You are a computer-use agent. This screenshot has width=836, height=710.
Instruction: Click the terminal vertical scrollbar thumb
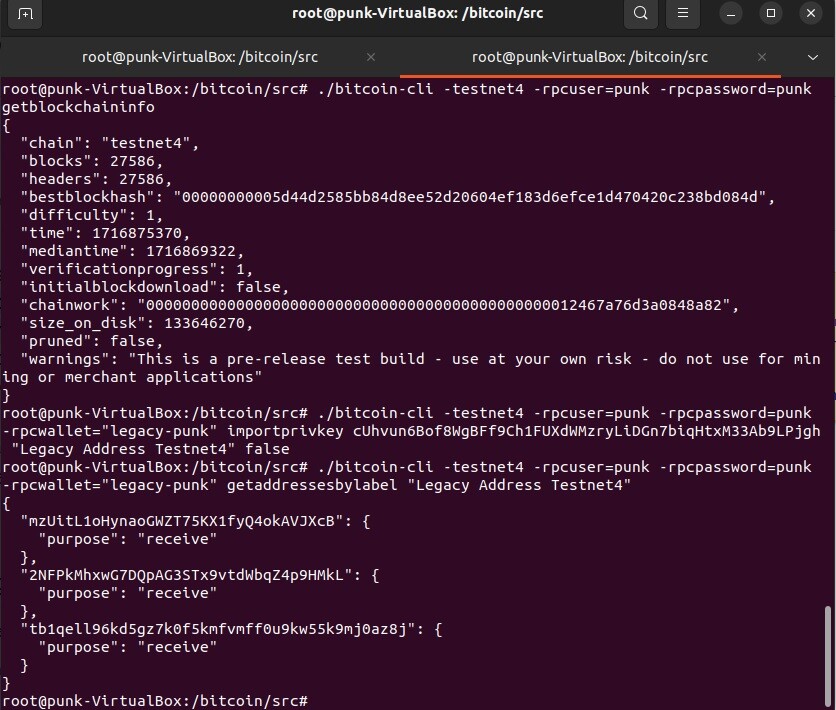coord(828,656)
